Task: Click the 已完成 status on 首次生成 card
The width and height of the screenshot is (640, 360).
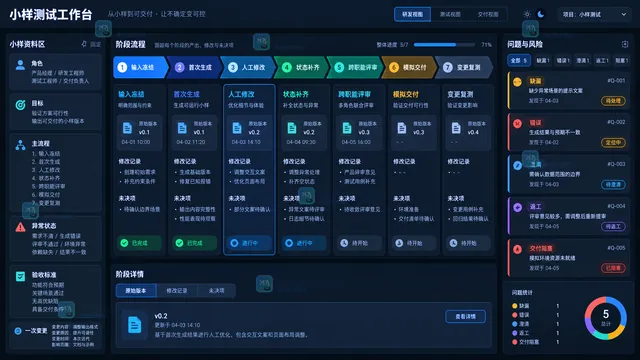Action: 194,243
